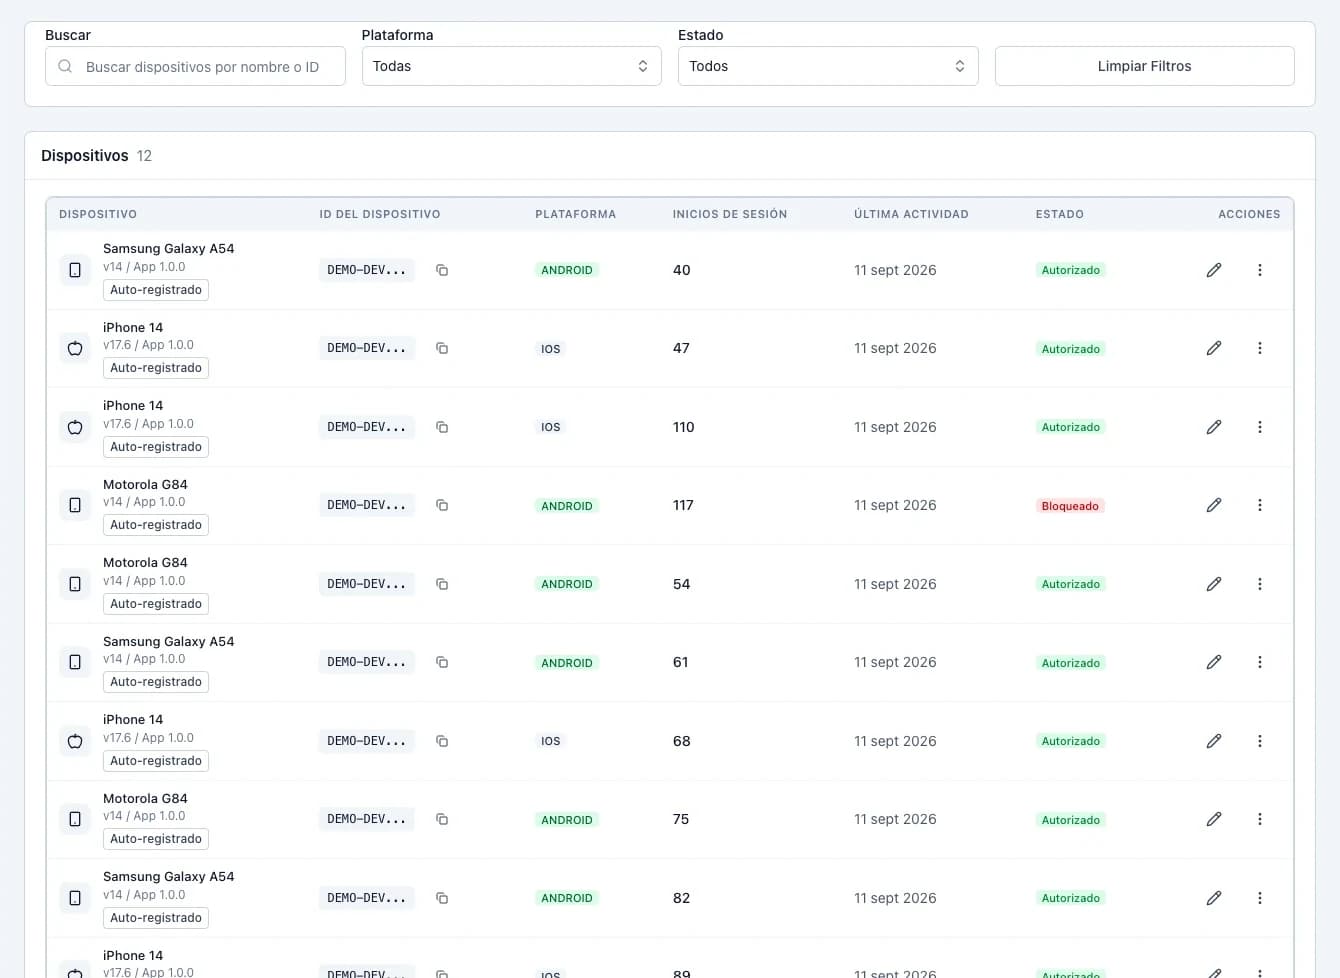The width and height of the screenshot is (1340, 978).
Task: Click the Dispositivos heading with count 12
Action: coord(97,156)
